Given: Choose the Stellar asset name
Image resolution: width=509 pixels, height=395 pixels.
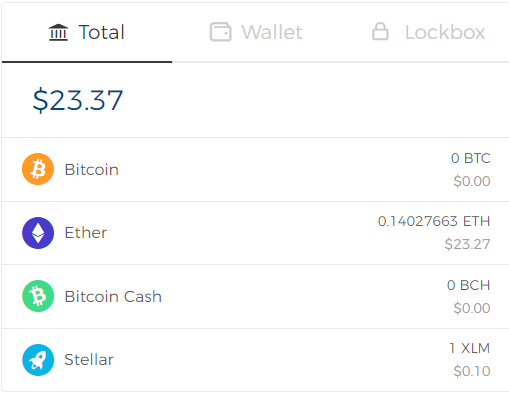Looking at the screenshot, I should pos(89,360).
